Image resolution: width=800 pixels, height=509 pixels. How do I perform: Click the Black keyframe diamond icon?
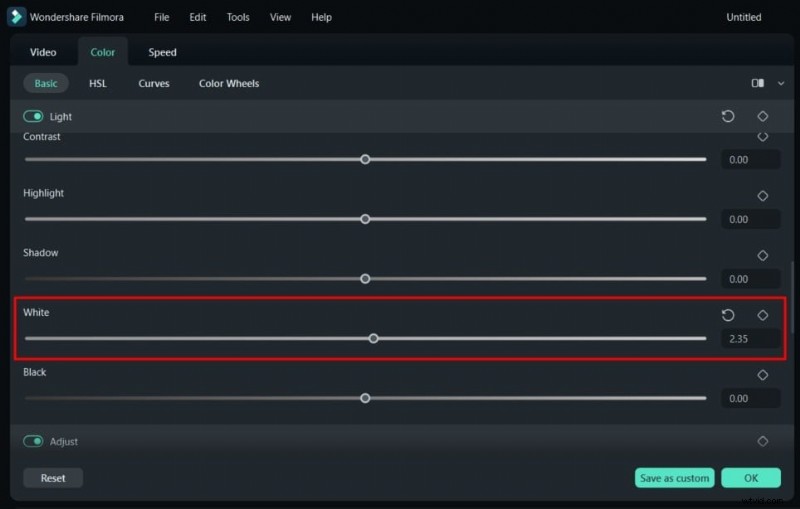pos(763,375)
